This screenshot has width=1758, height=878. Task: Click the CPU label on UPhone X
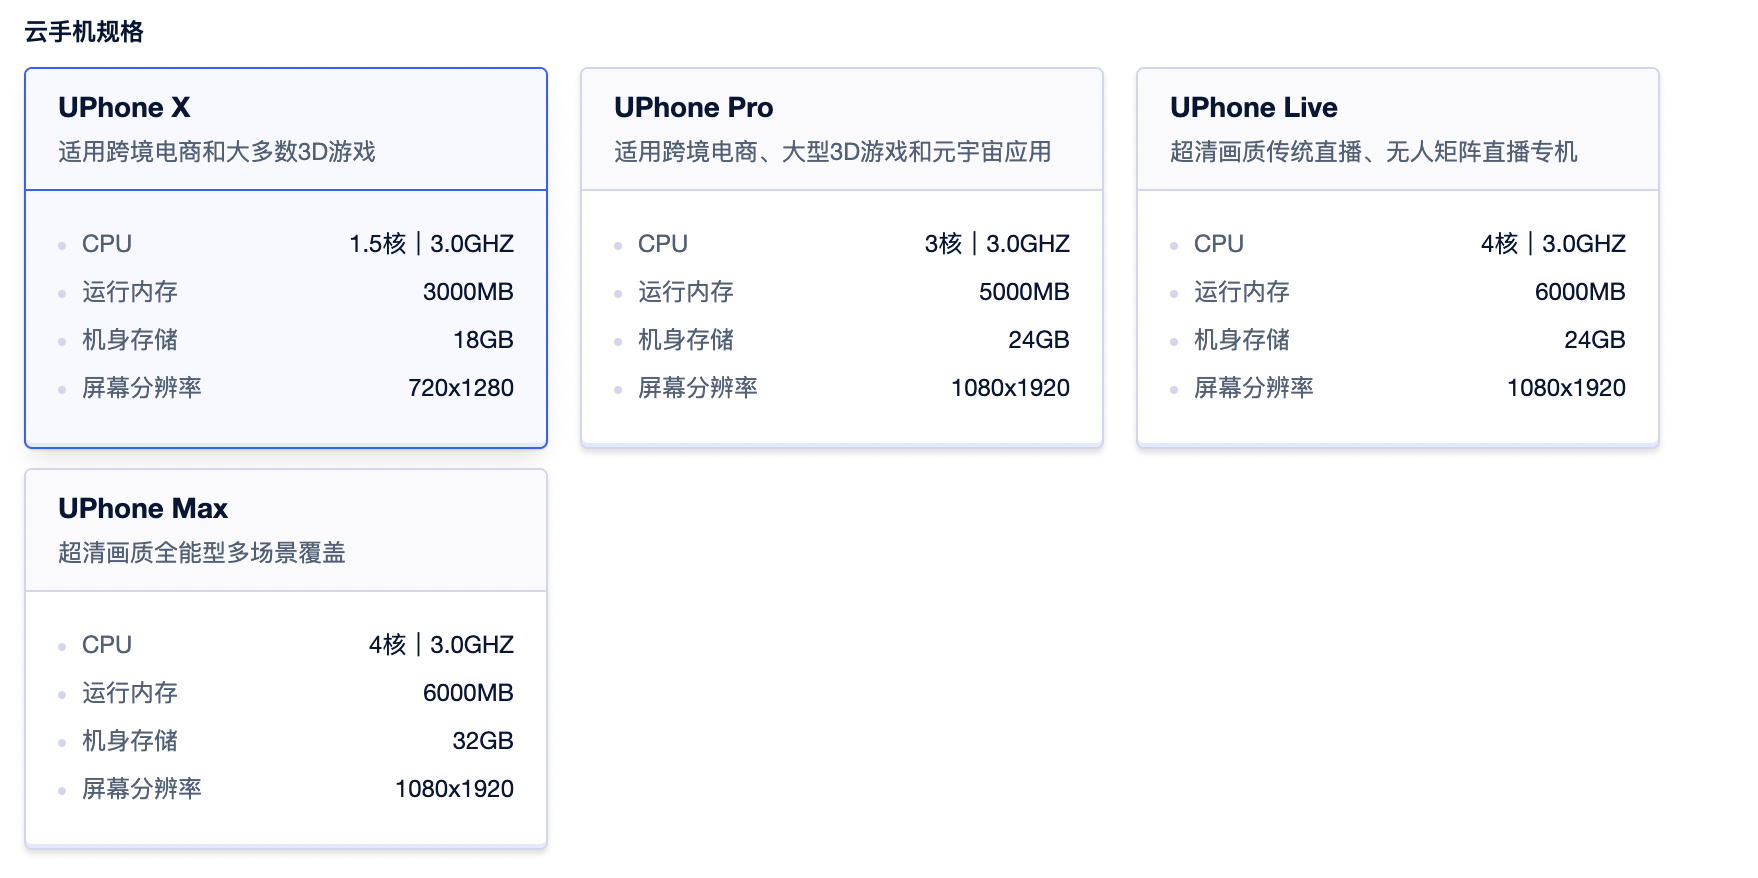click(x=106, y=243)
